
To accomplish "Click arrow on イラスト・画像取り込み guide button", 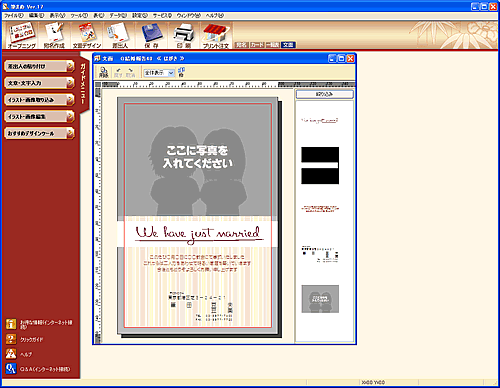I will [70, 100].
